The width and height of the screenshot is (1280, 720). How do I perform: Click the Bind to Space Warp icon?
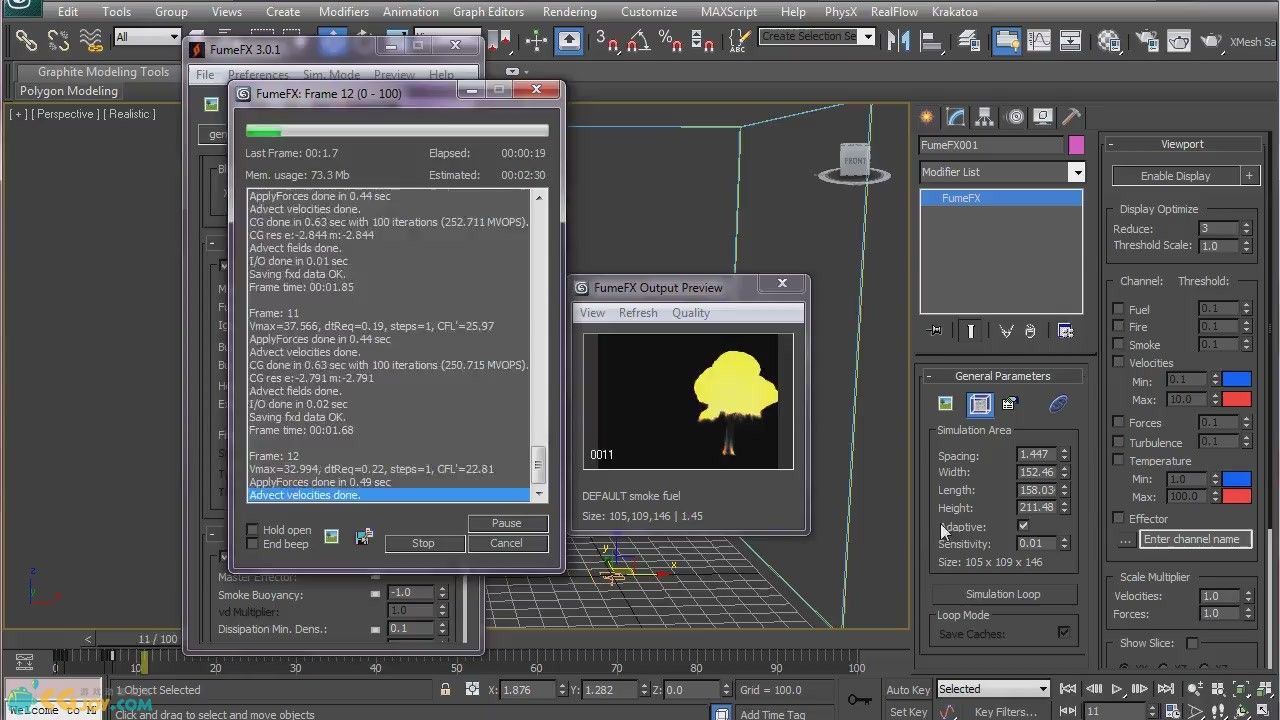point(92,40)
